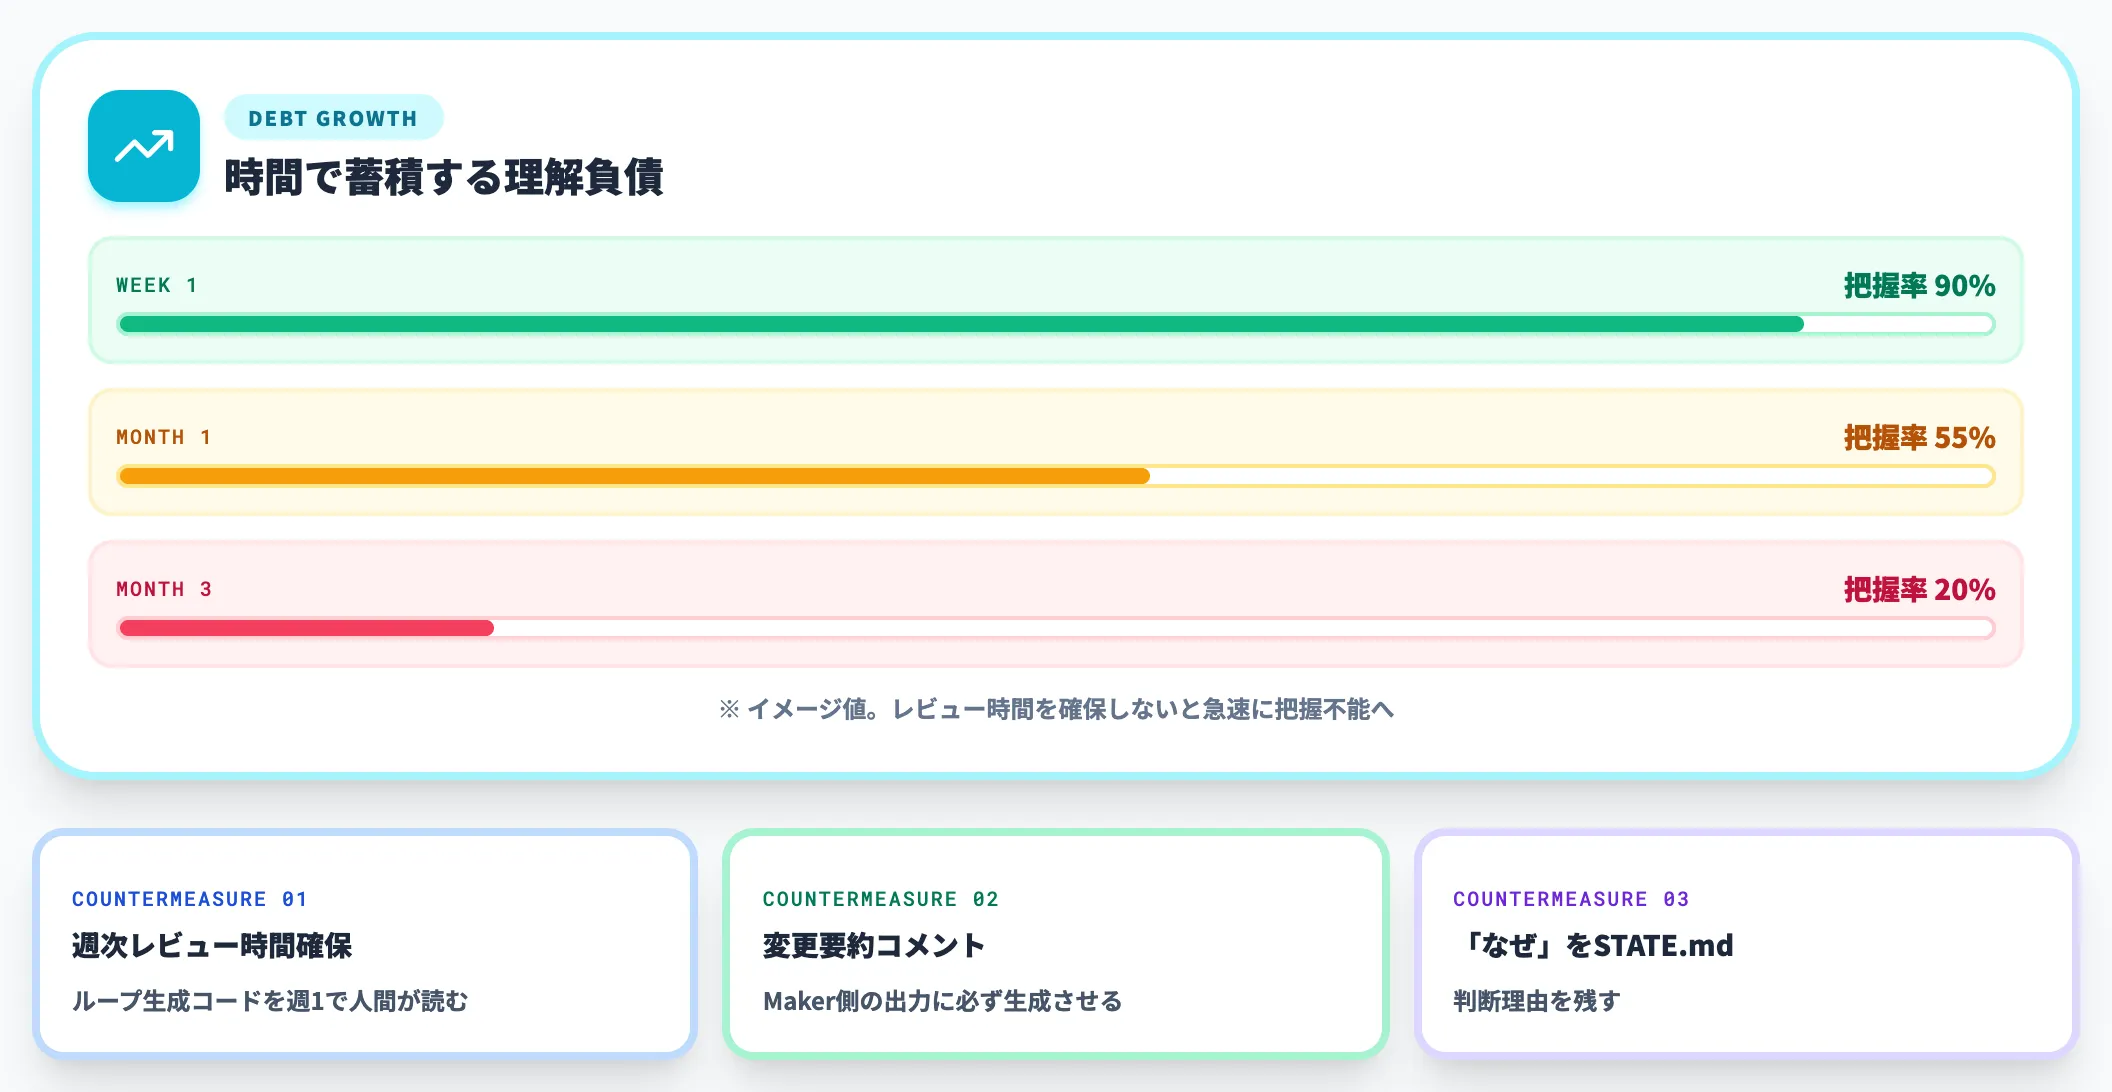Click the orange MONTH 1 progress bar
This screenshot has width=2112, height=1092.
click(x=1056, y=476)
